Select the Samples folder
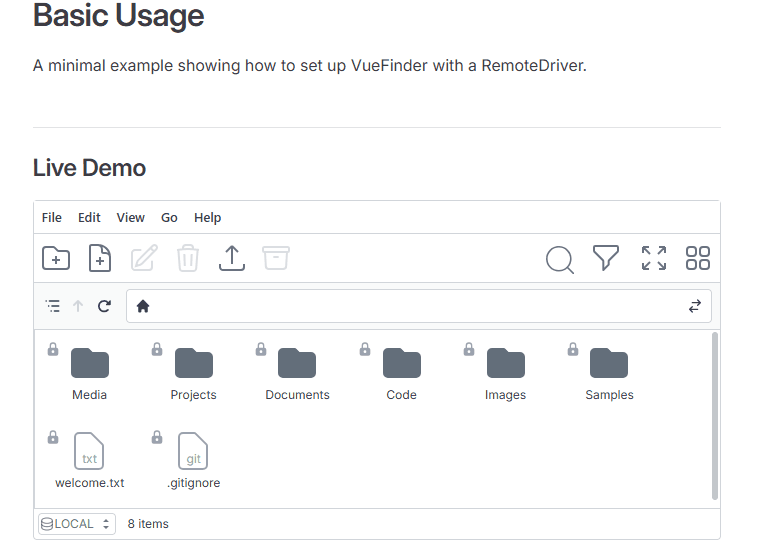The width and height of the screenshot is (758, 552). pyautogui.click(x=609, y=363)
